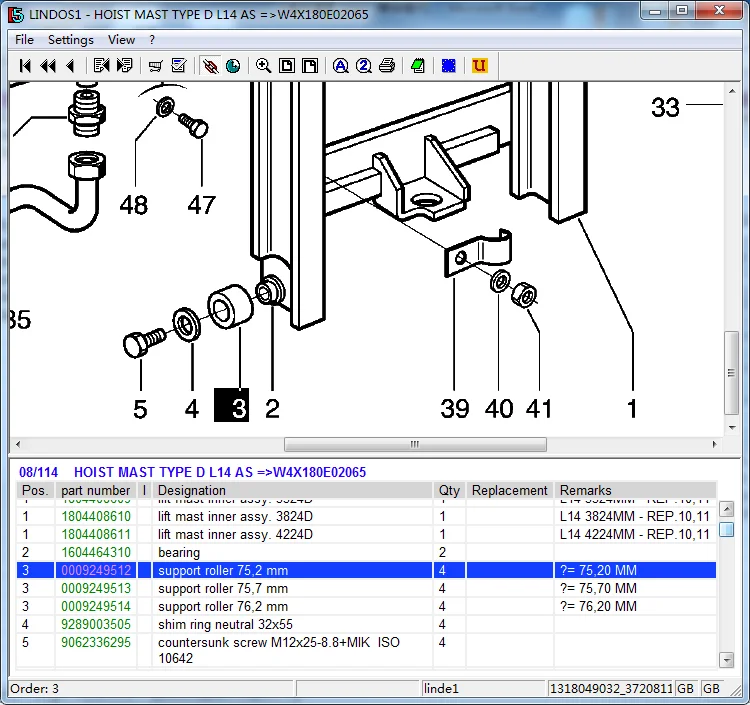Image resolution: width=750 pixels, height=705 pixels.
Task: Click the fast rewind double-arrow icon
Action: coord(48,66)
